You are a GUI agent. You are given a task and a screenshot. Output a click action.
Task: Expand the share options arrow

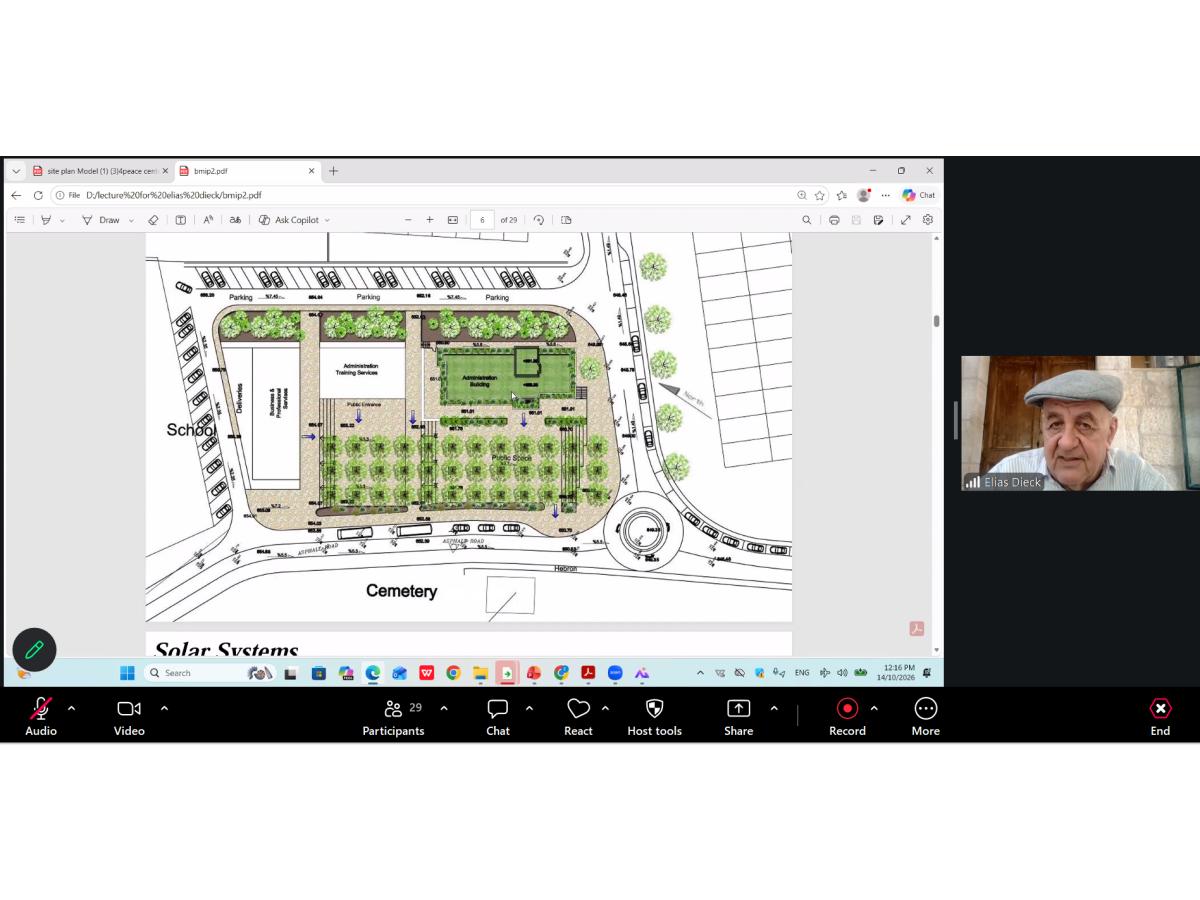click(774, 708)
